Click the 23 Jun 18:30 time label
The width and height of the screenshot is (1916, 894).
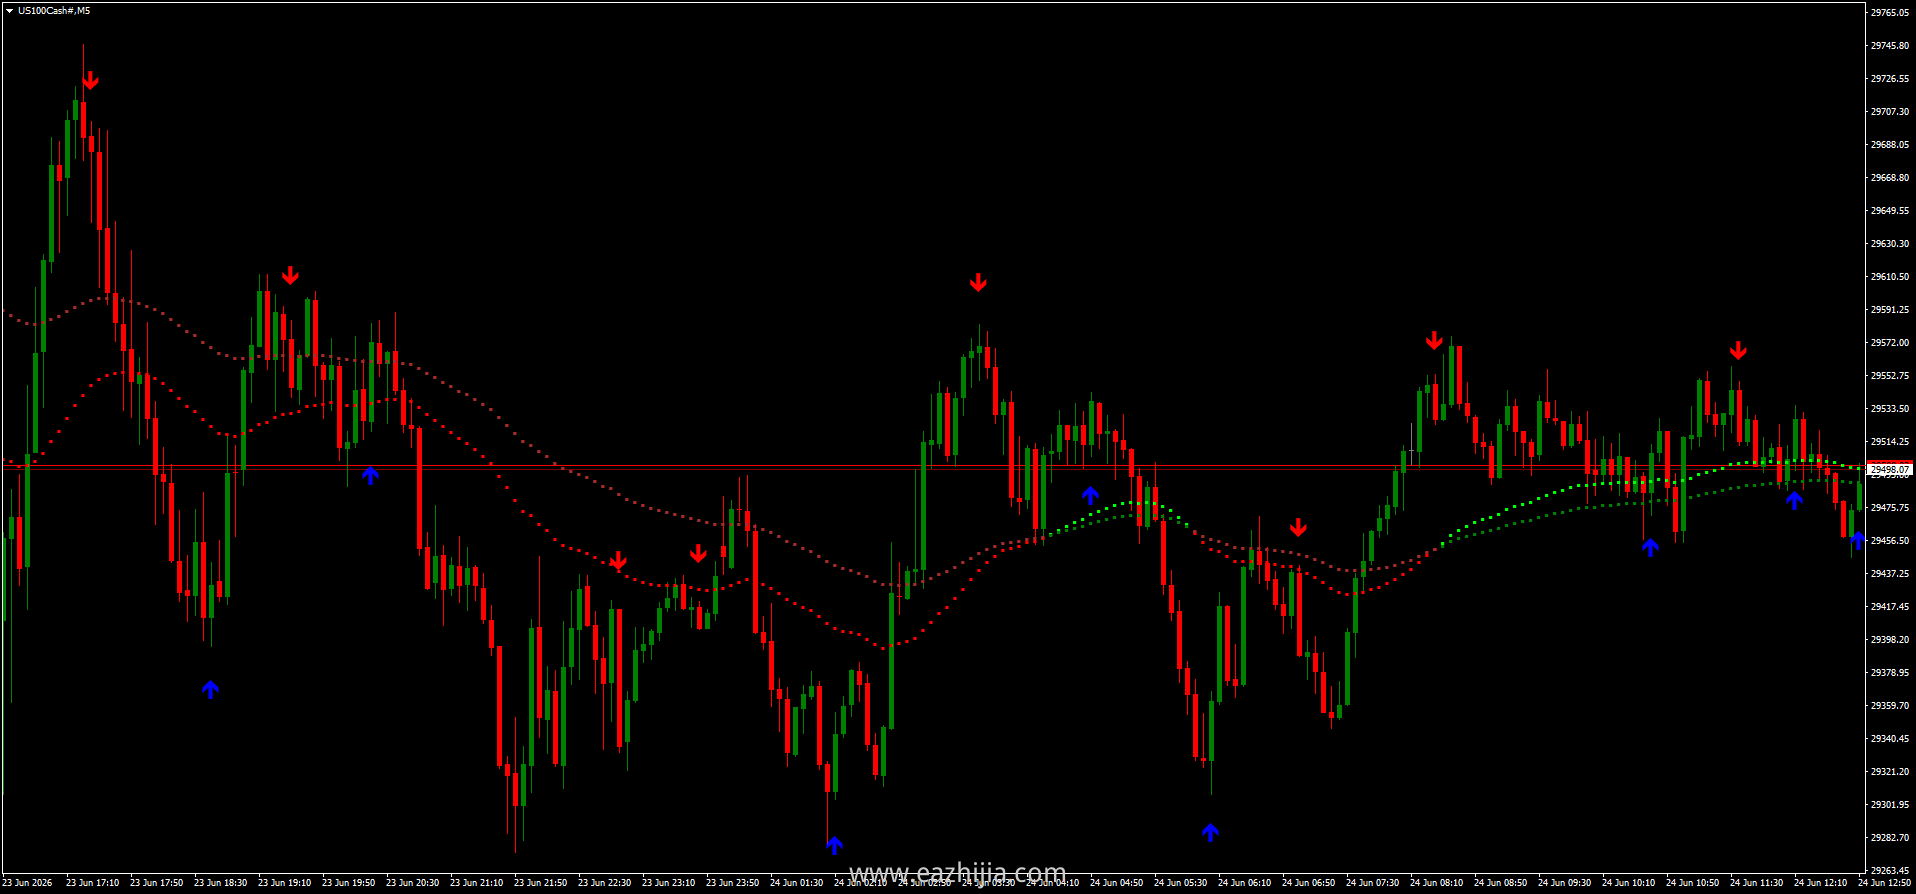tap(220, 882)
